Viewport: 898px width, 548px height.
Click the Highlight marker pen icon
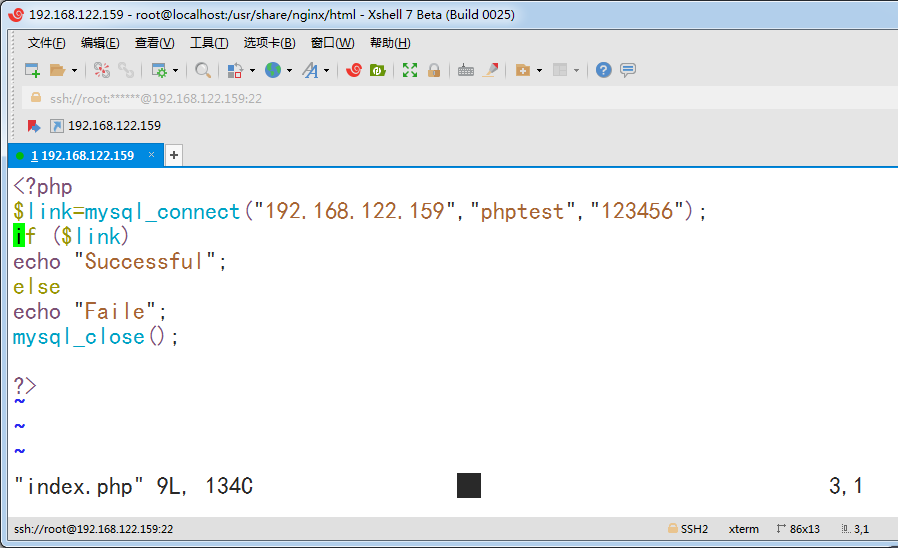[490, 70]
